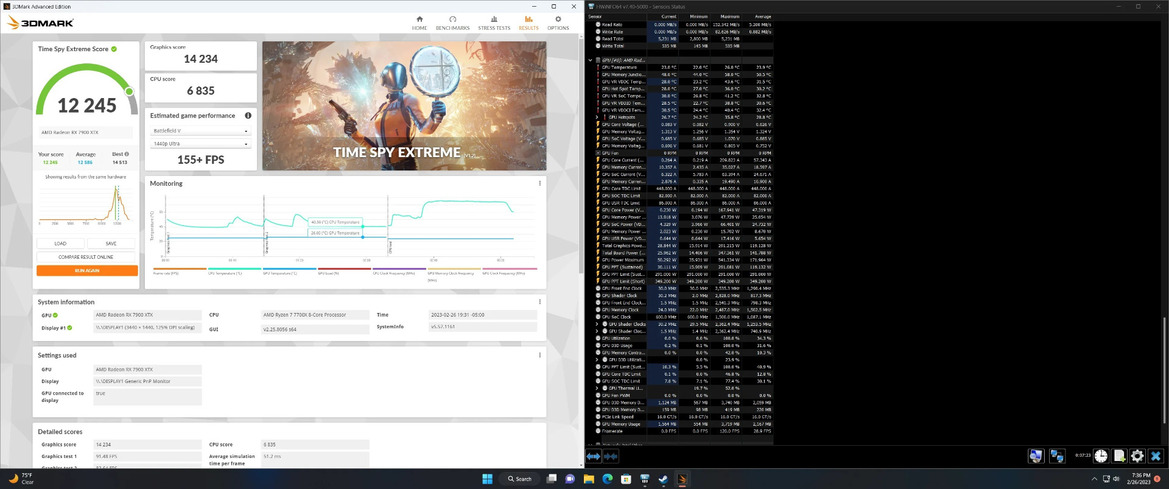The width and height of the screenshot is (1169, 489).
Task: Open the taskbar clock and date
Action: tap(1139, 478)
